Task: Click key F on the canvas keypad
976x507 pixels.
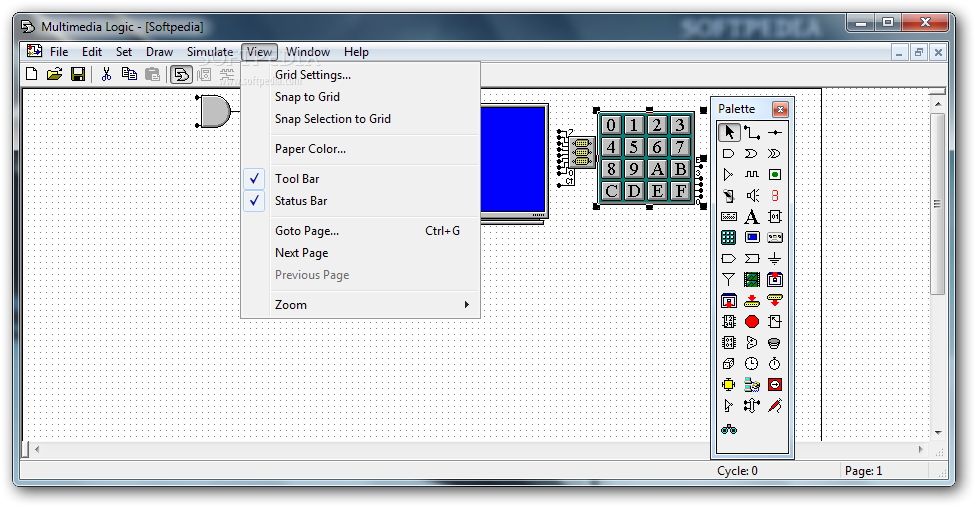Action: pos(680,191)
